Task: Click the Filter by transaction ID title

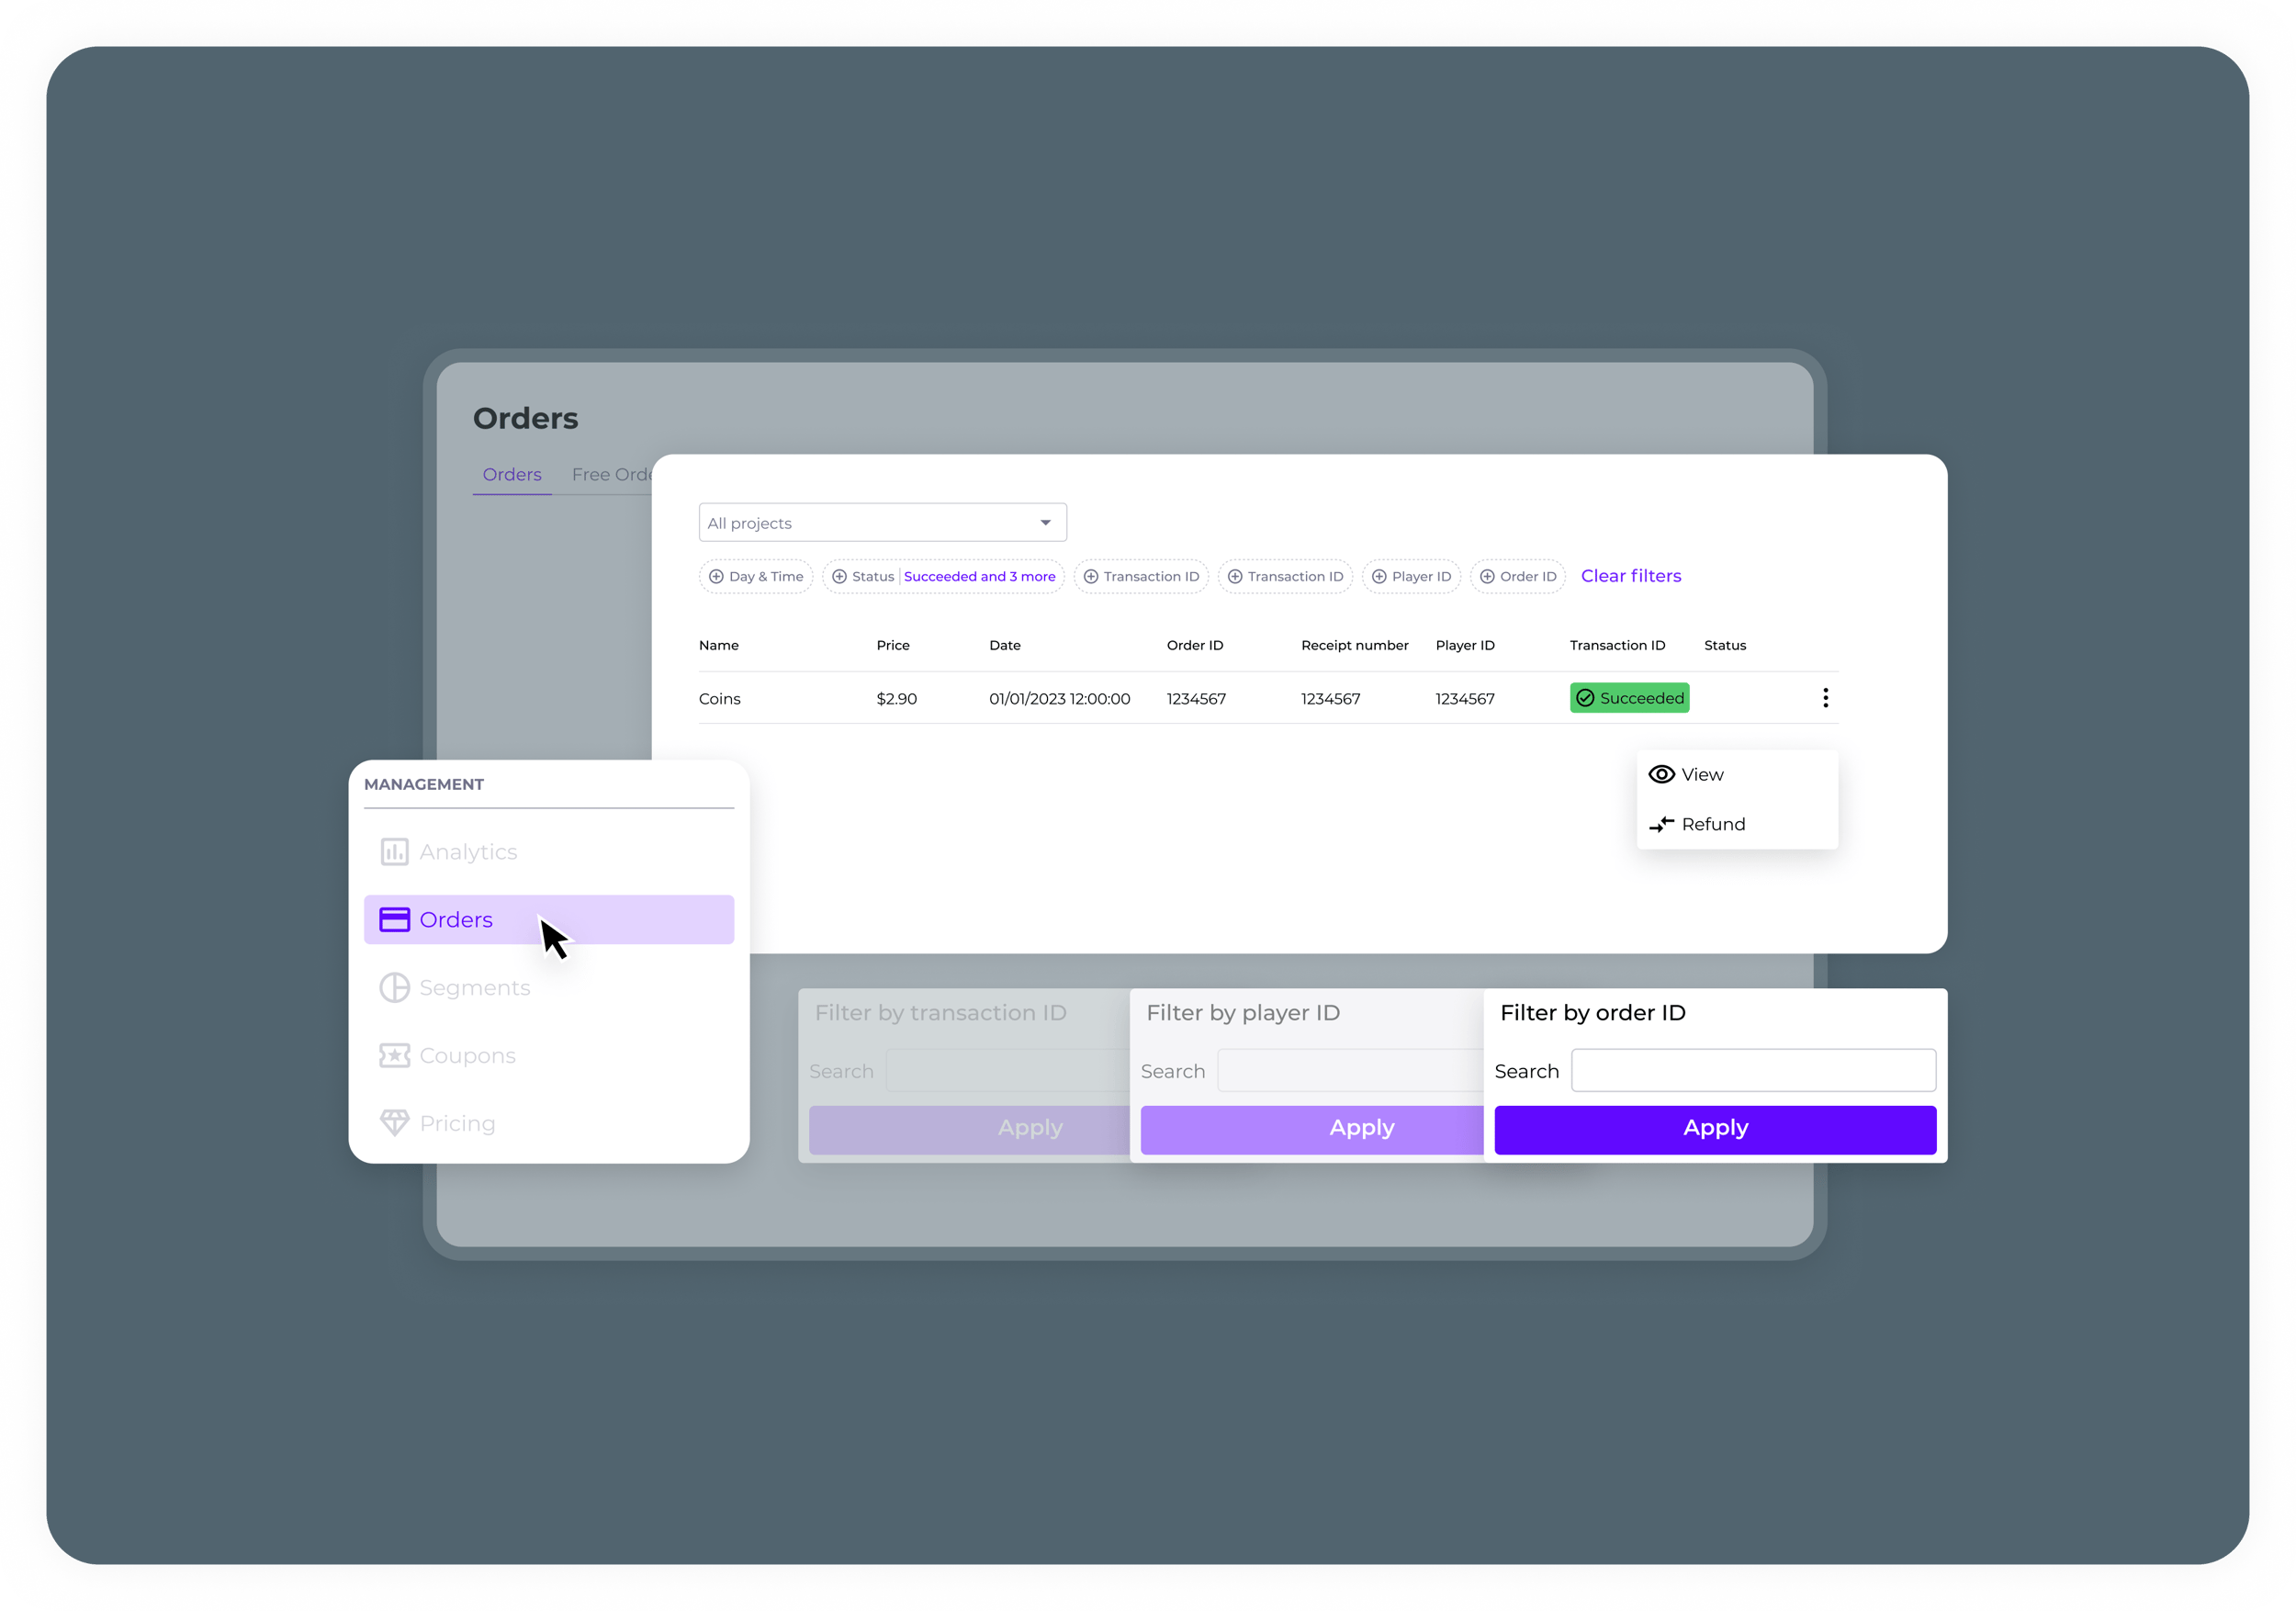Action: pos(941,1014)
